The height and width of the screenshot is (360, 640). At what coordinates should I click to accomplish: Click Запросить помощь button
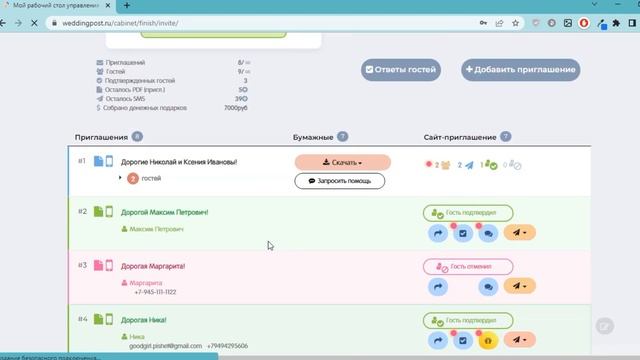(x=340, y=181)
